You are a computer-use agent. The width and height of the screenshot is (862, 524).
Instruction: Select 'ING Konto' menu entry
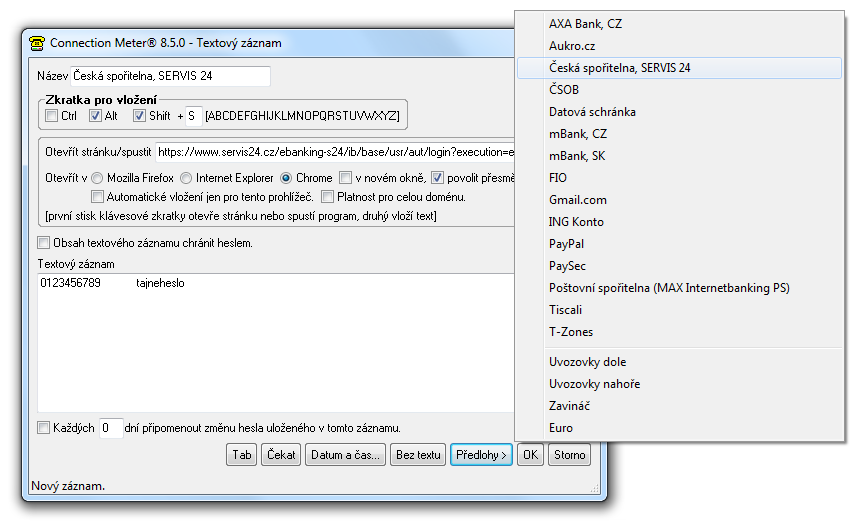tap(679, 222)
